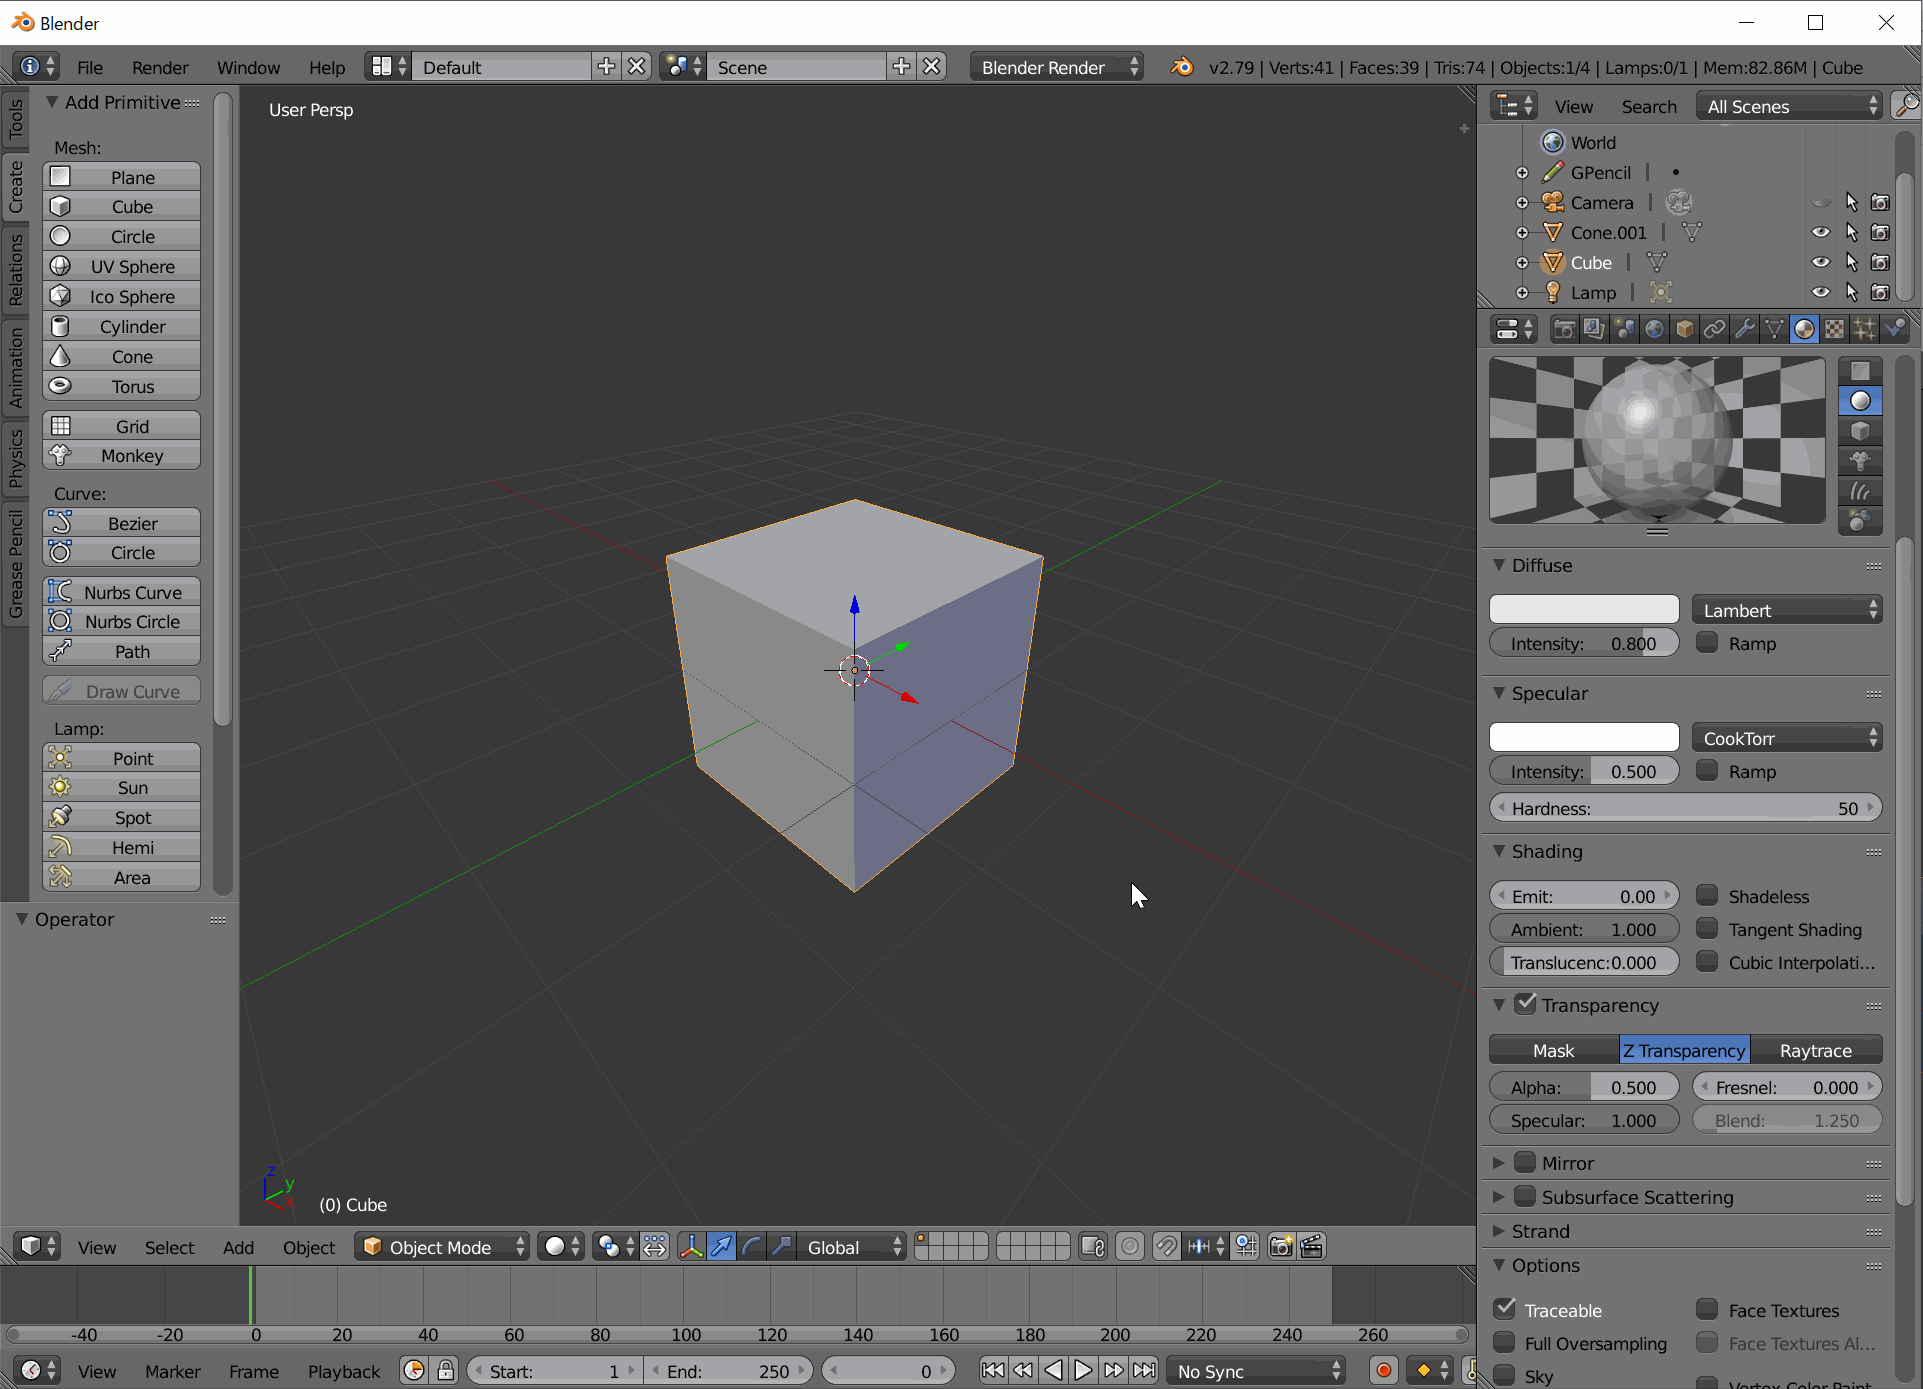Image resolution: width=1923 pixels, height=1389 pixels.
Task: Click the OpenGL render image camera icon
Action: click(1280, 1246)
